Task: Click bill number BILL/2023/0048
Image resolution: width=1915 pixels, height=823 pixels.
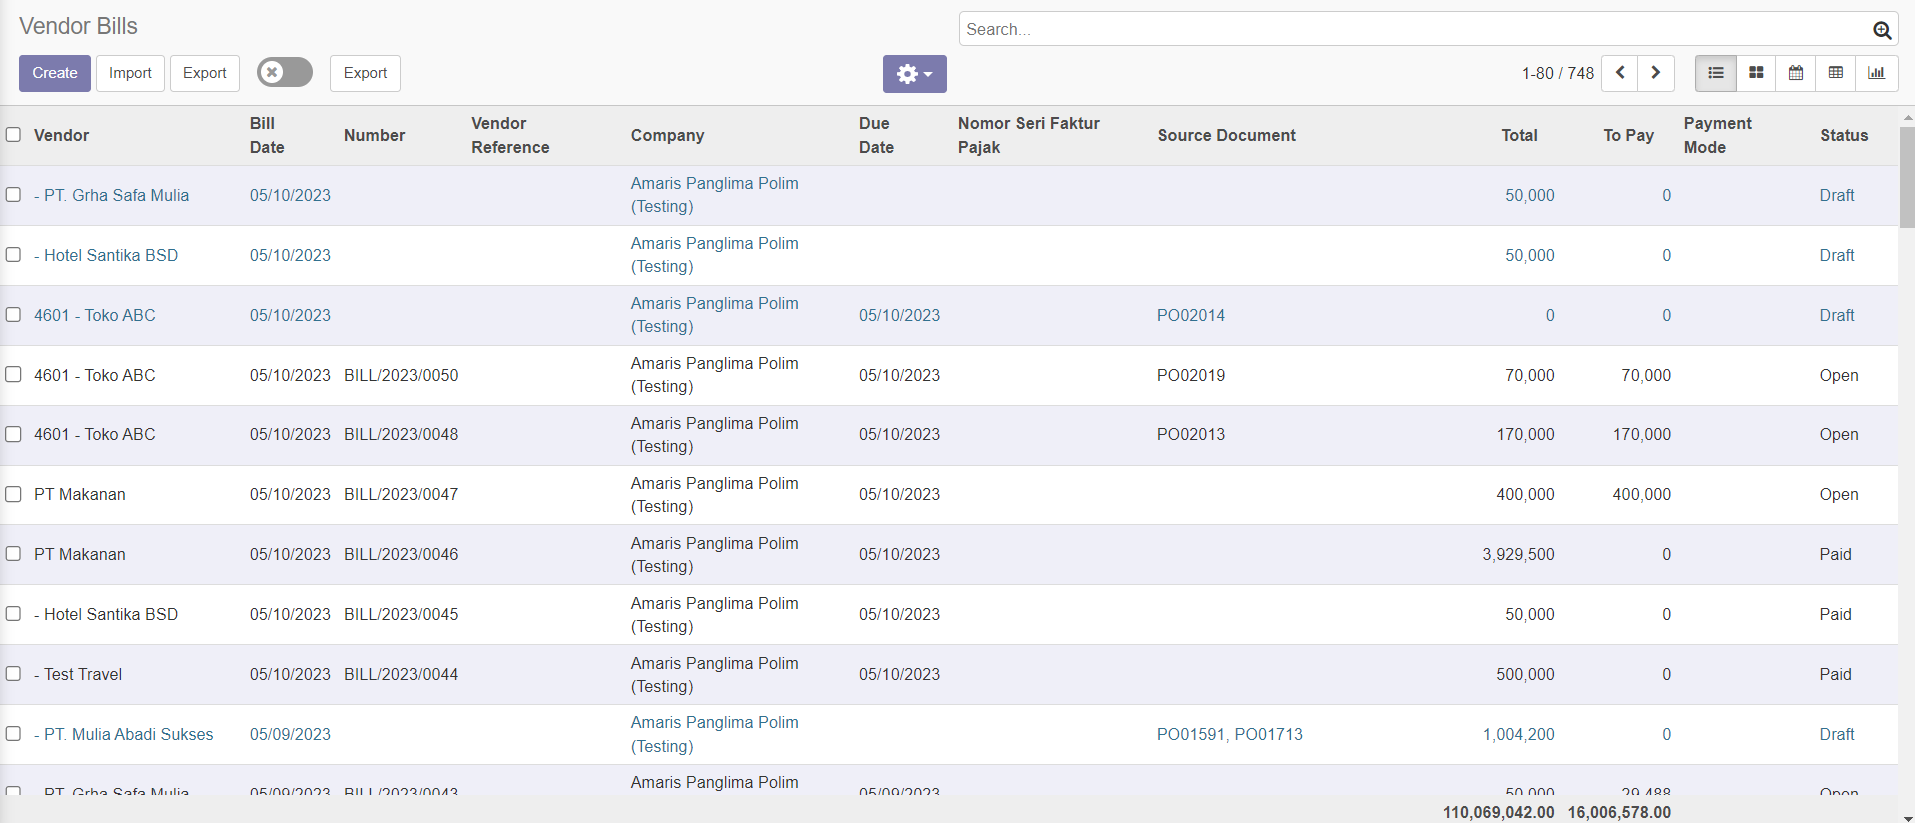Action: point(401,434)
